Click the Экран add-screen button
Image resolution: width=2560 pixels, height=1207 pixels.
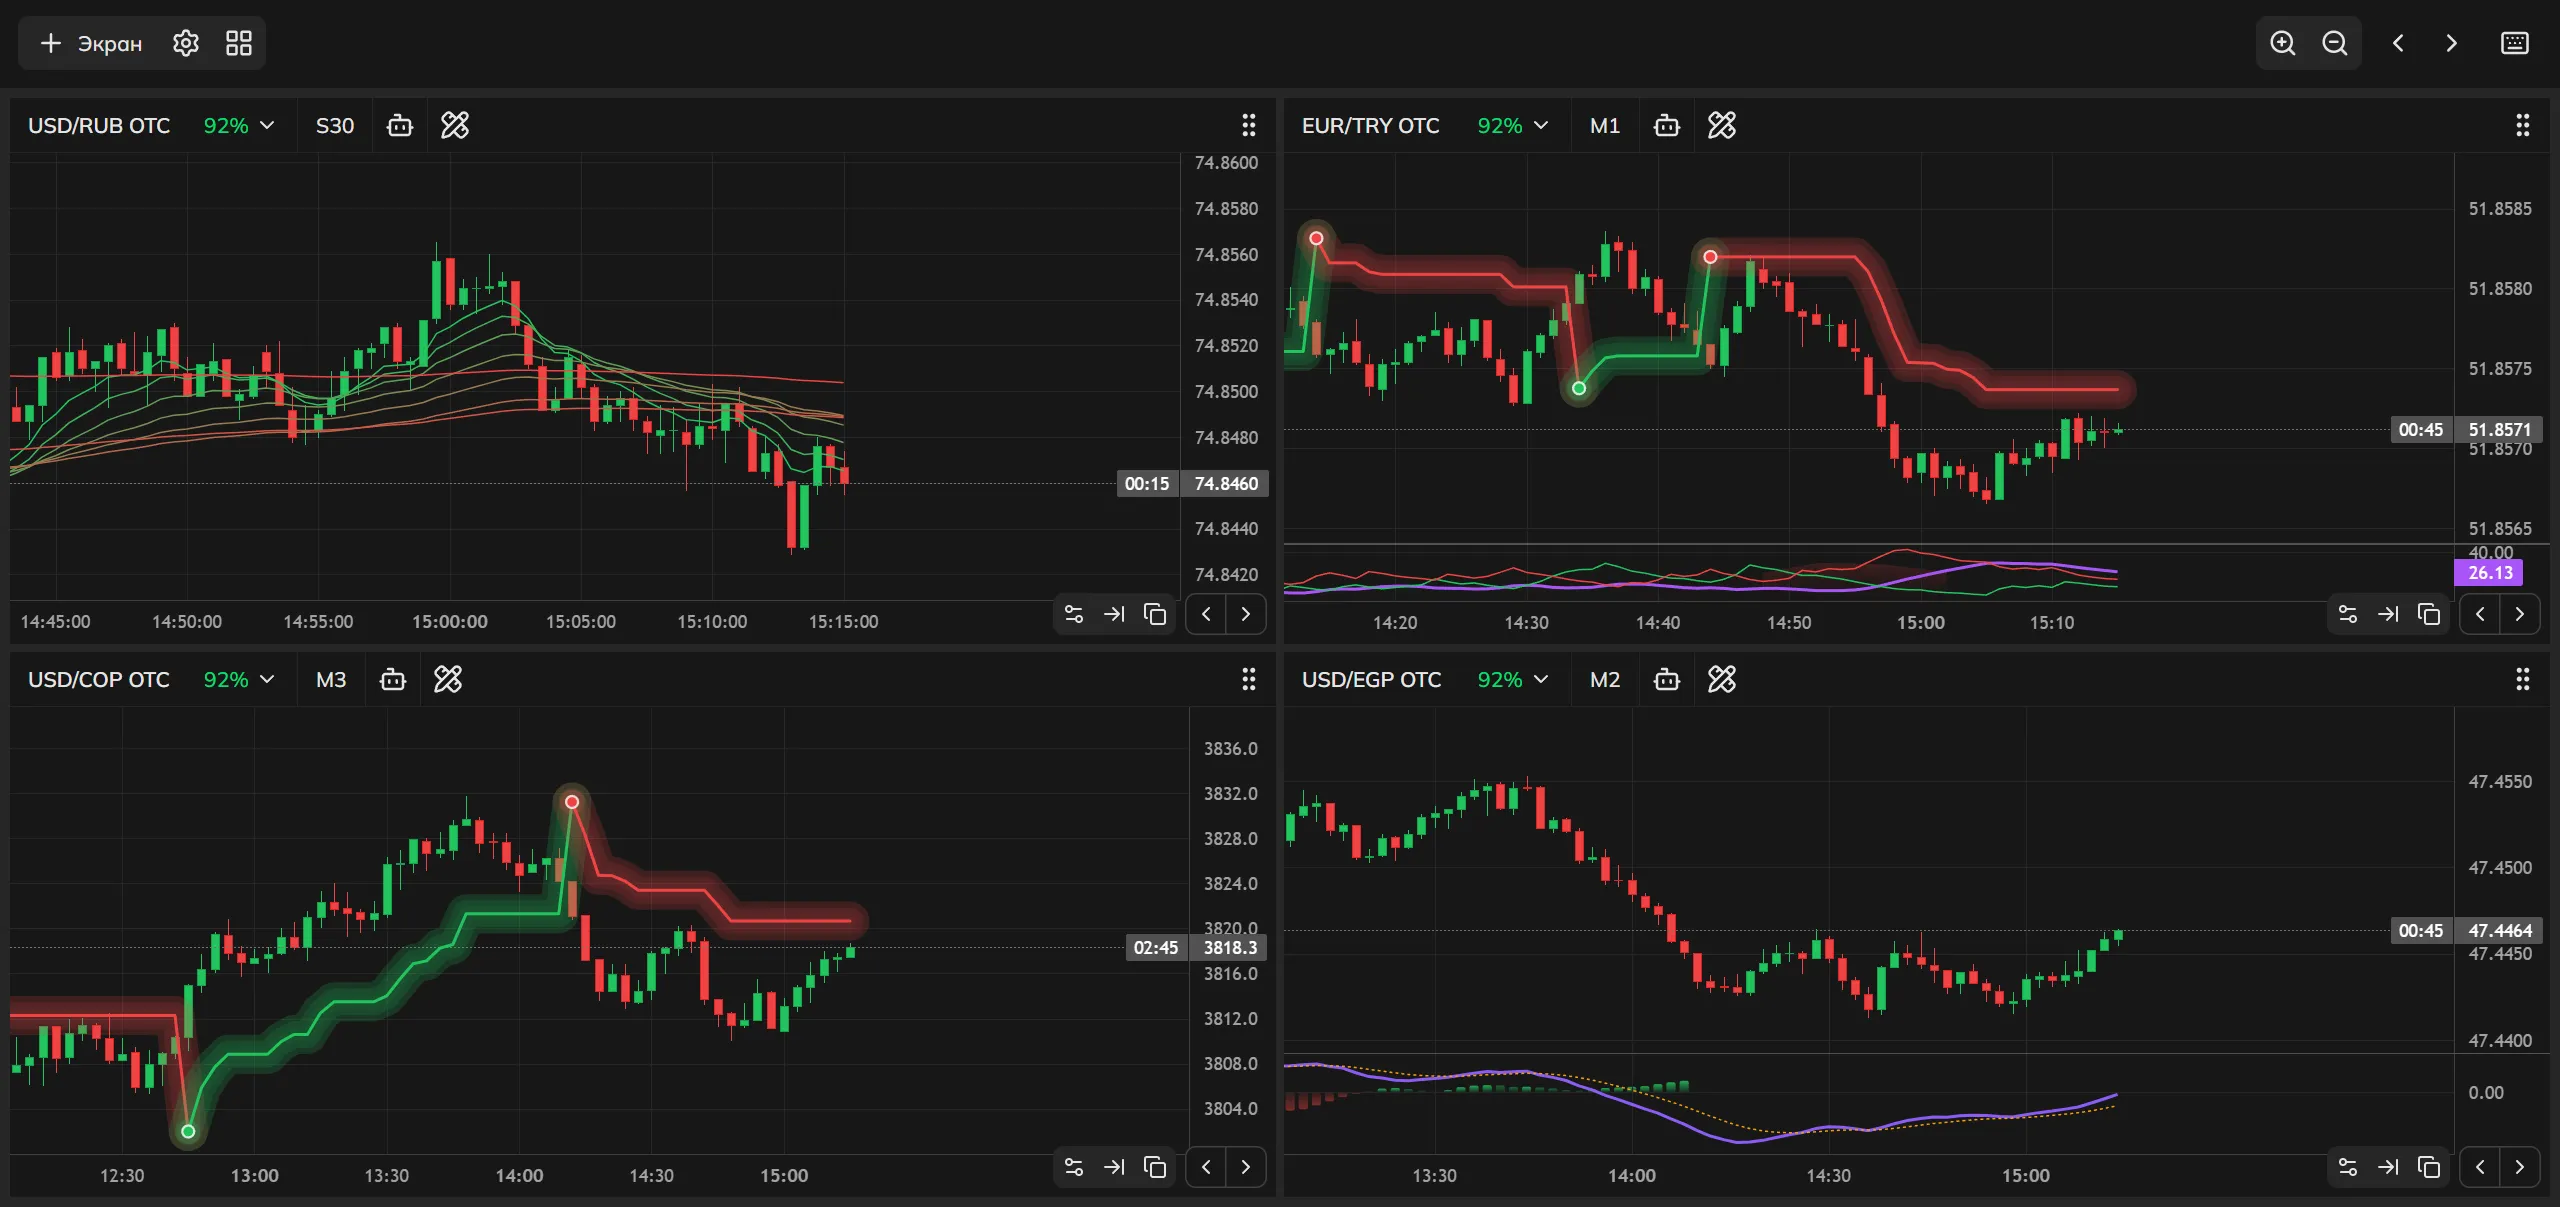tap(88, 43)
